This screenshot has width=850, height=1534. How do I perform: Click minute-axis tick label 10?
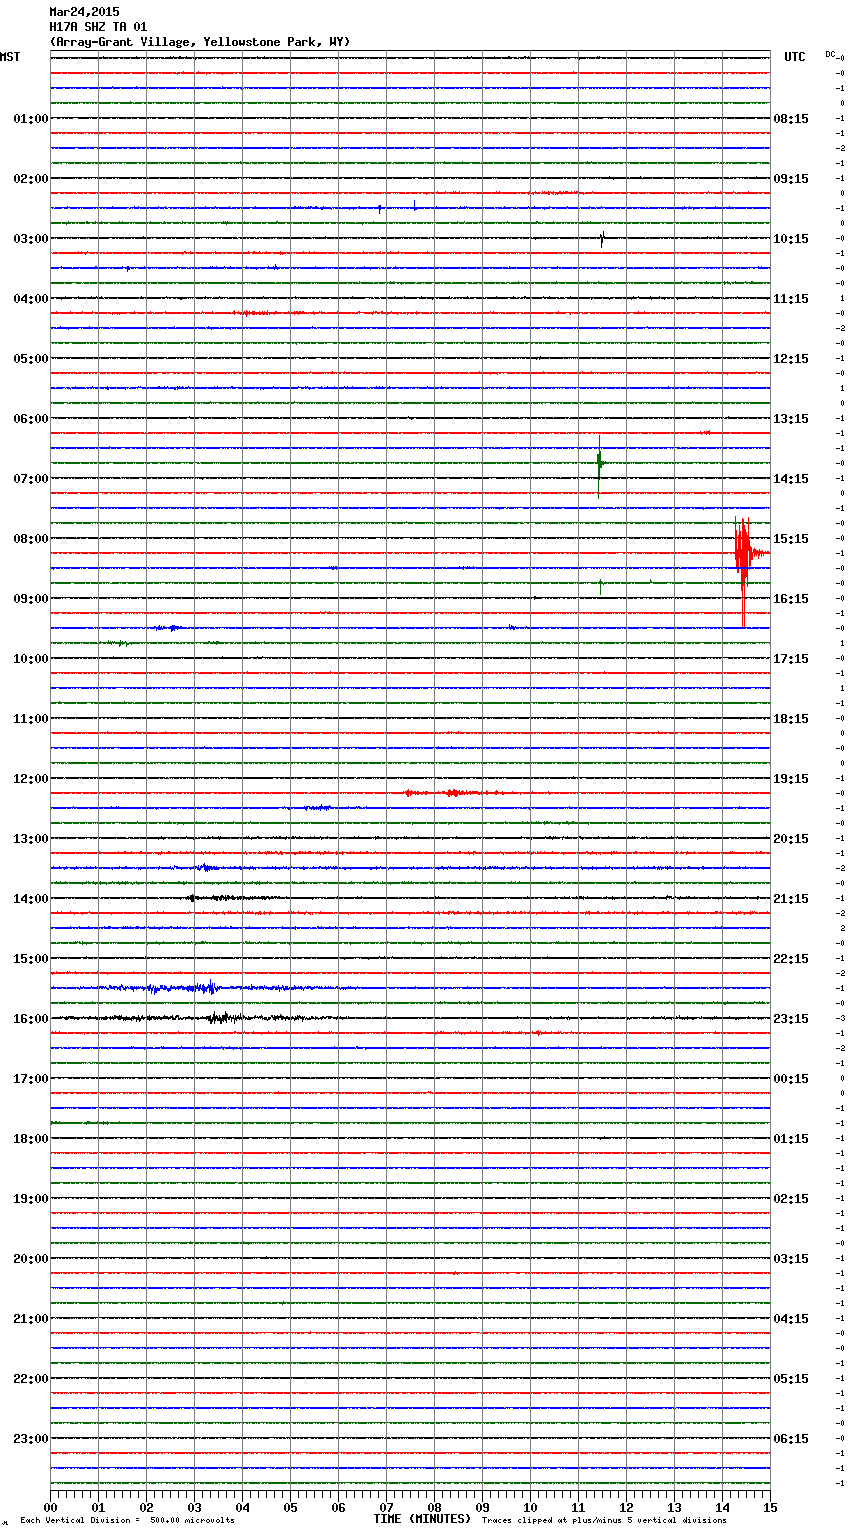530,1508
